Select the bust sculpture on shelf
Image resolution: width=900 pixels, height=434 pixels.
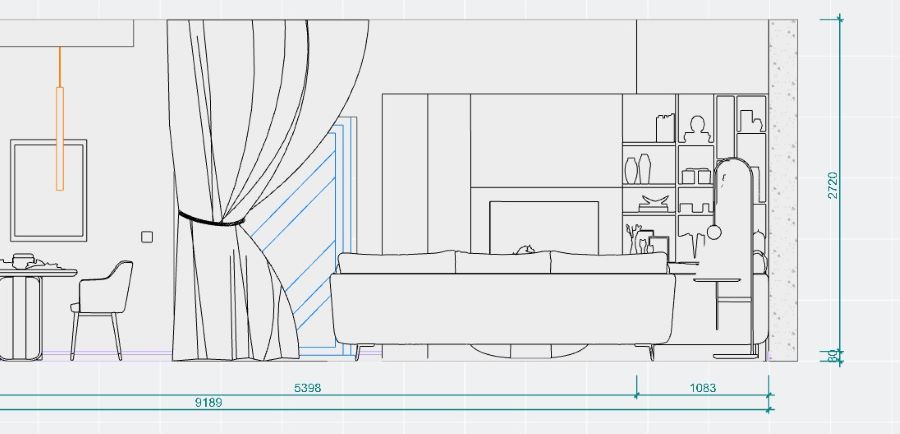[697, 129]
